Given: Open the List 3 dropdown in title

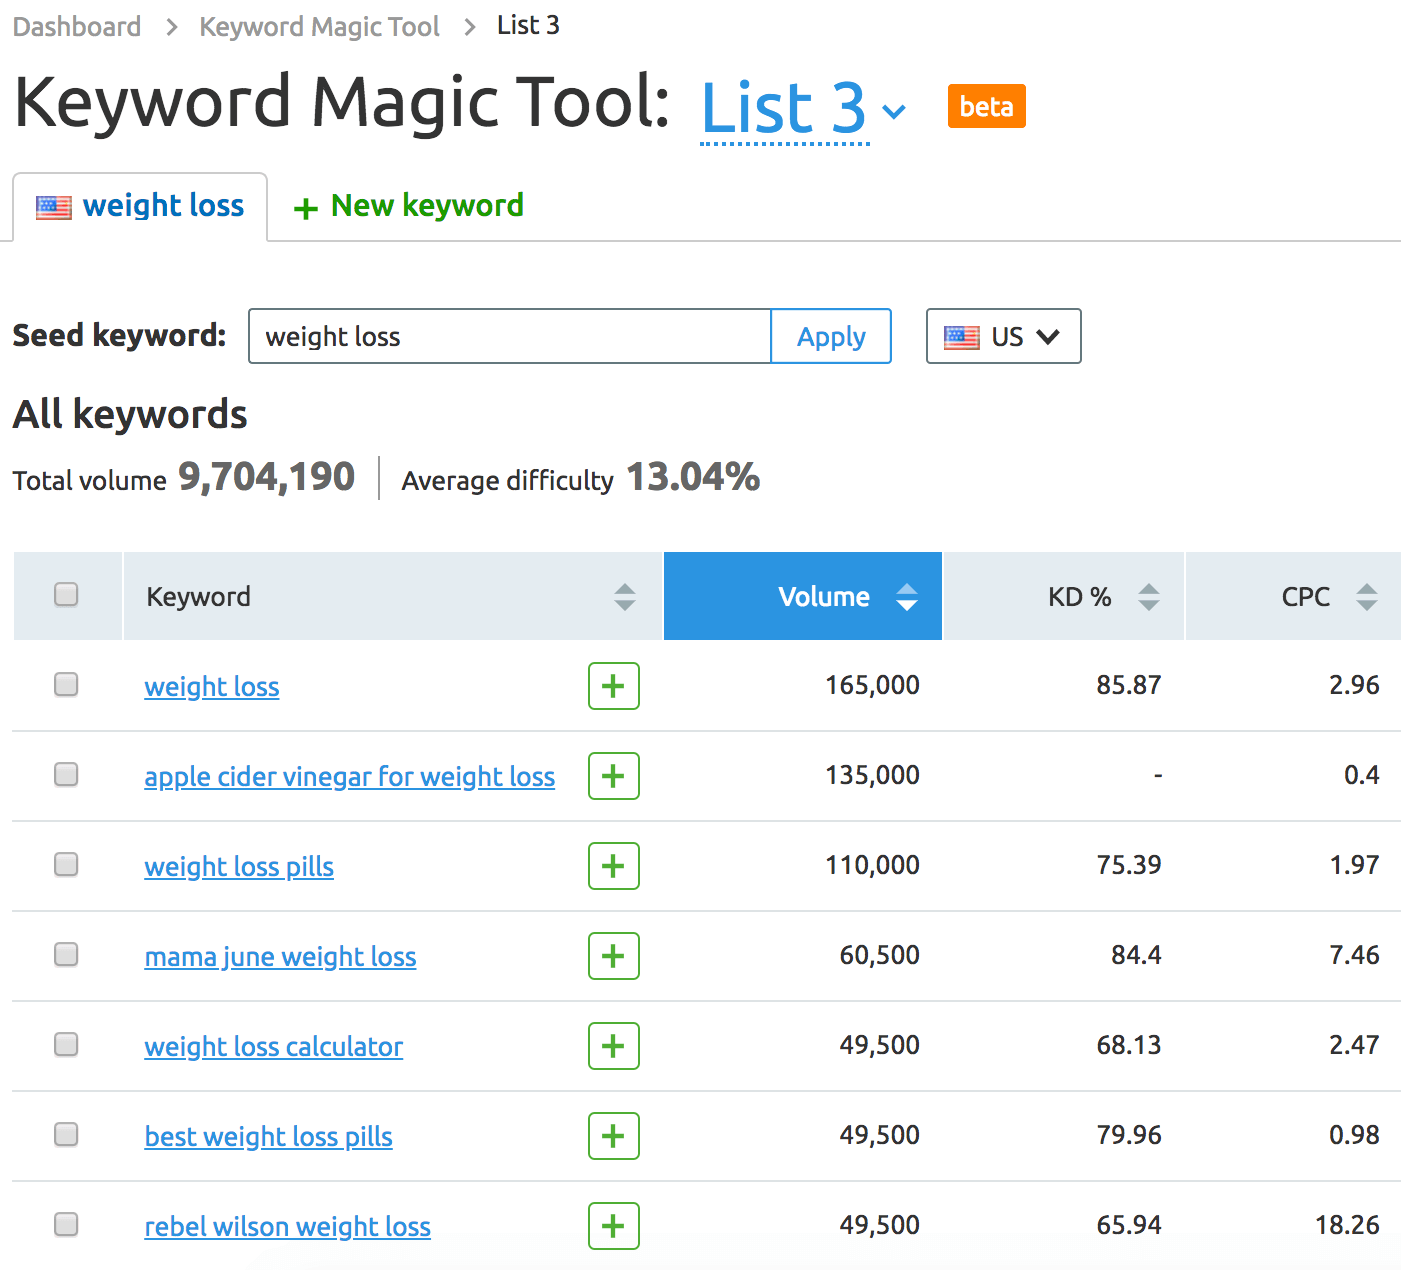Looking at the screenshot, I should click(803, 108).
